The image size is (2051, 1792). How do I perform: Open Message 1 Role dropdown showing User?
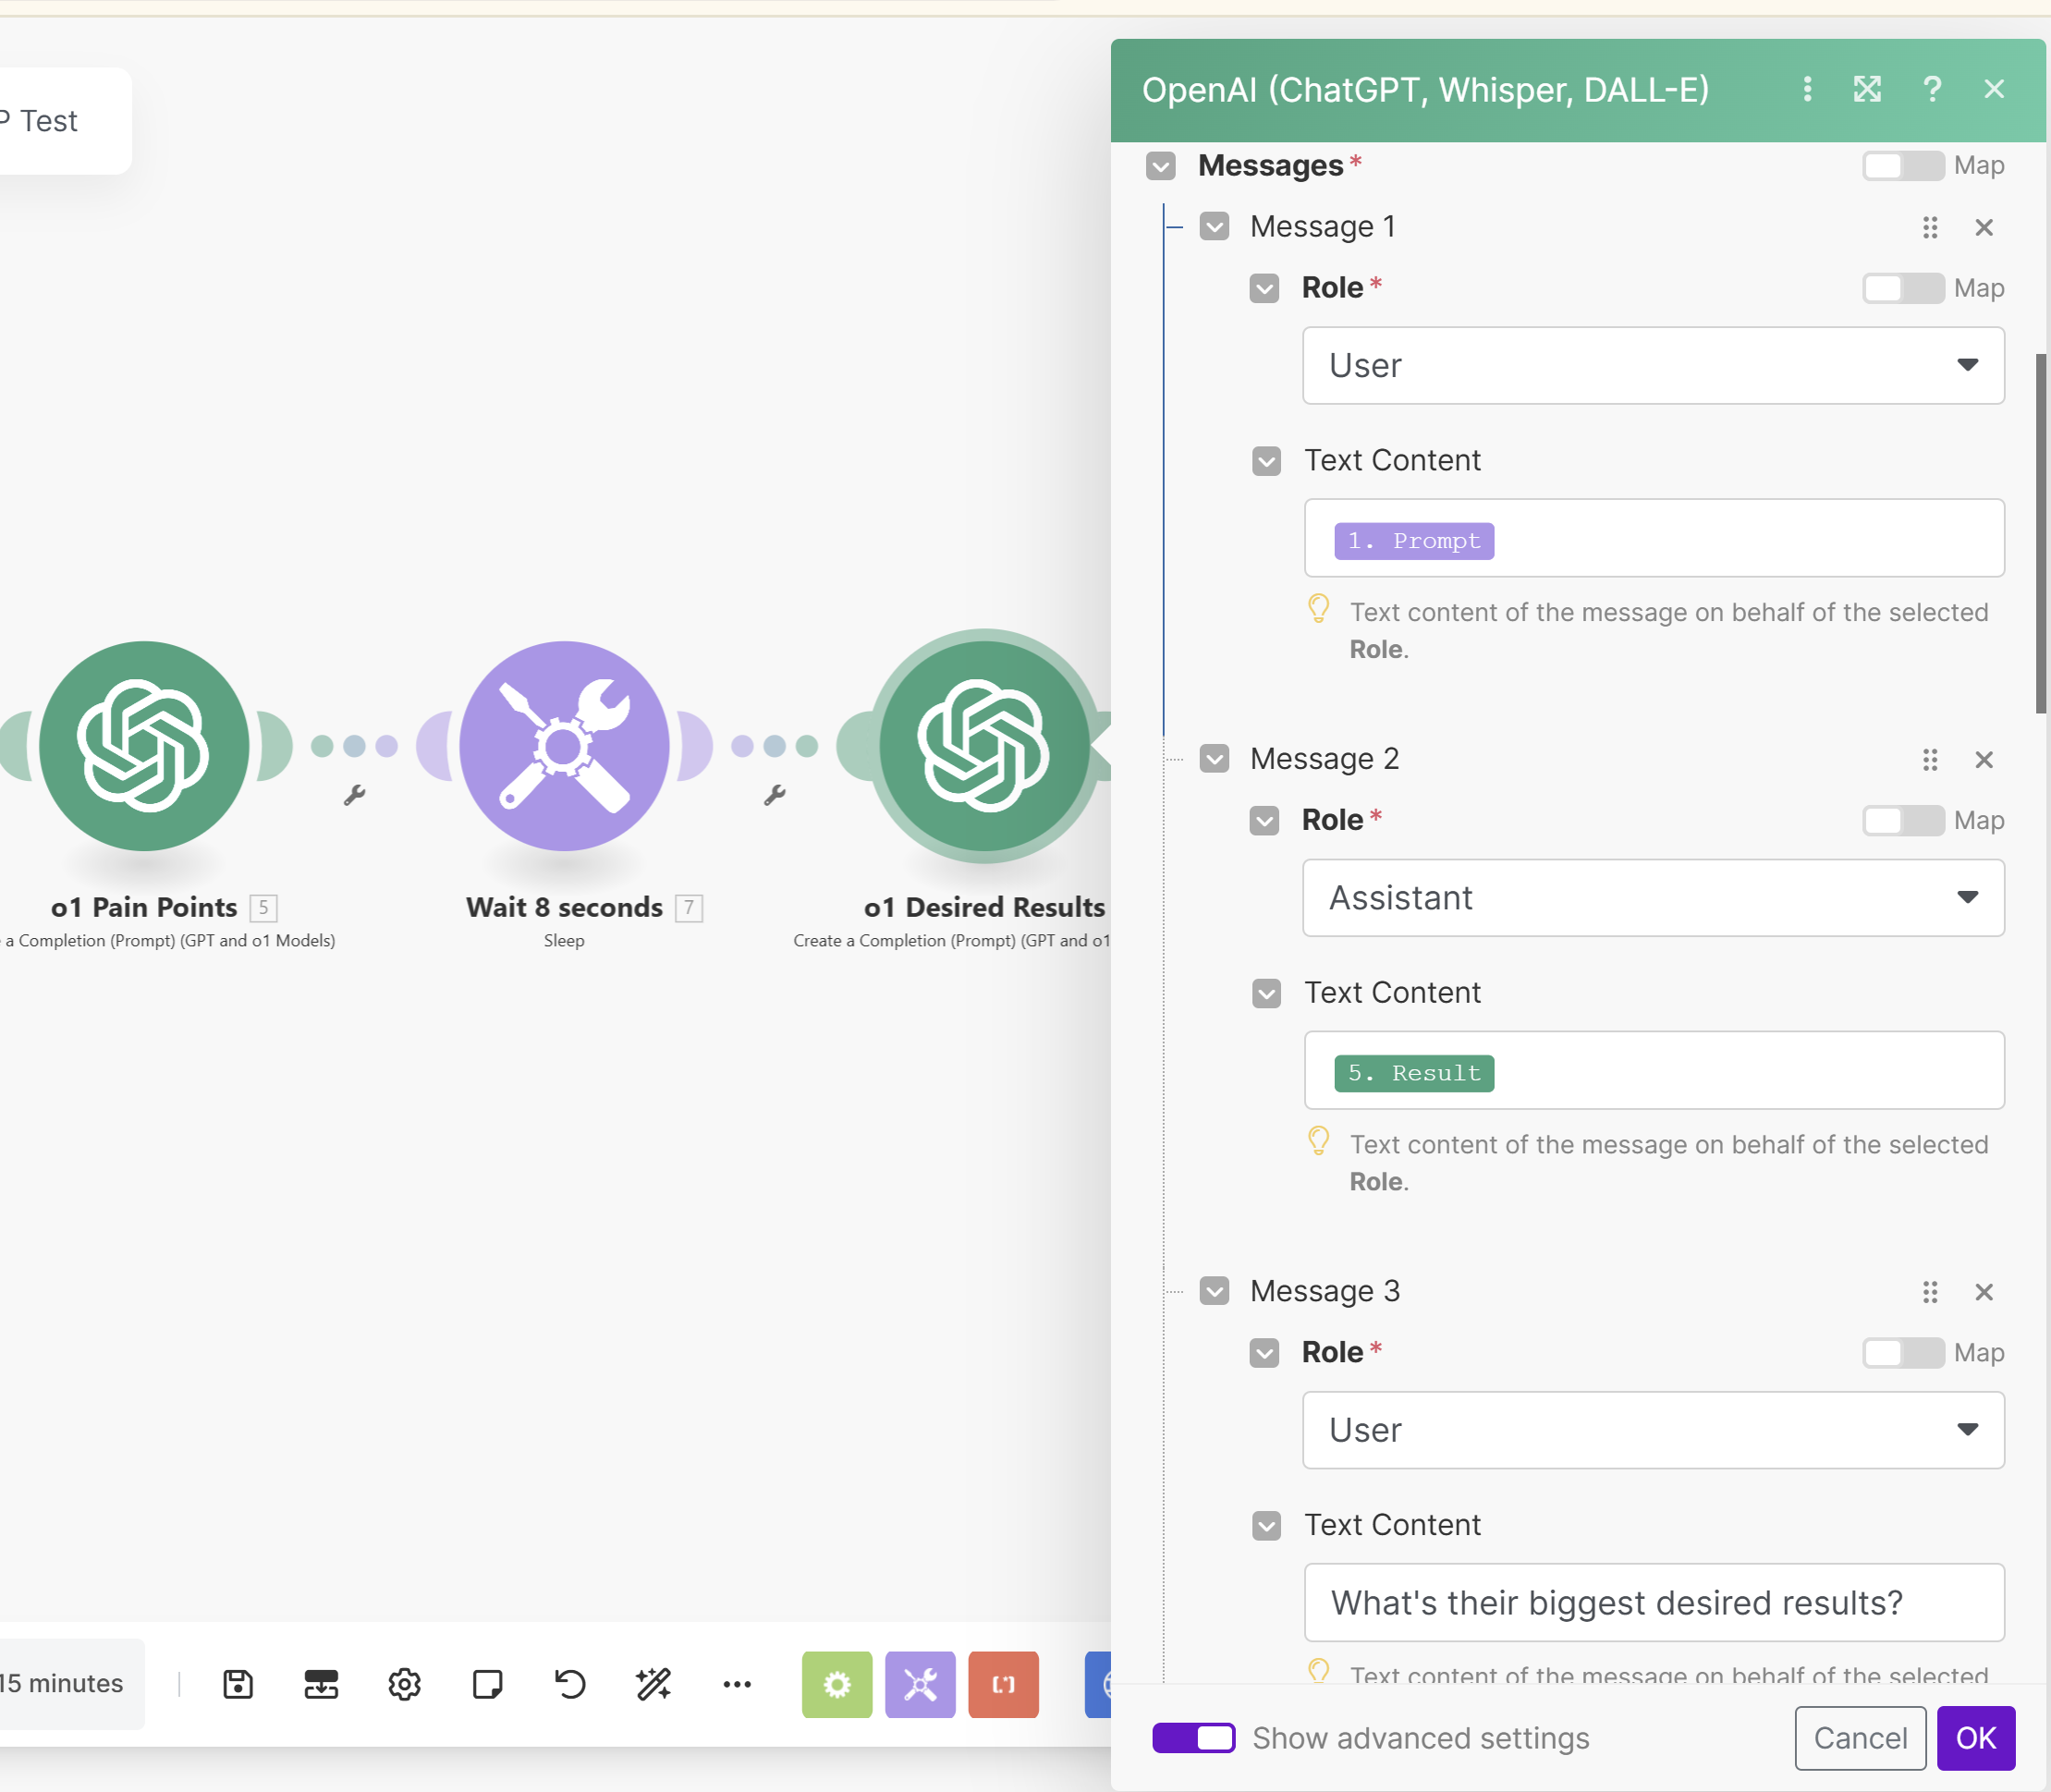[1652, 366]
